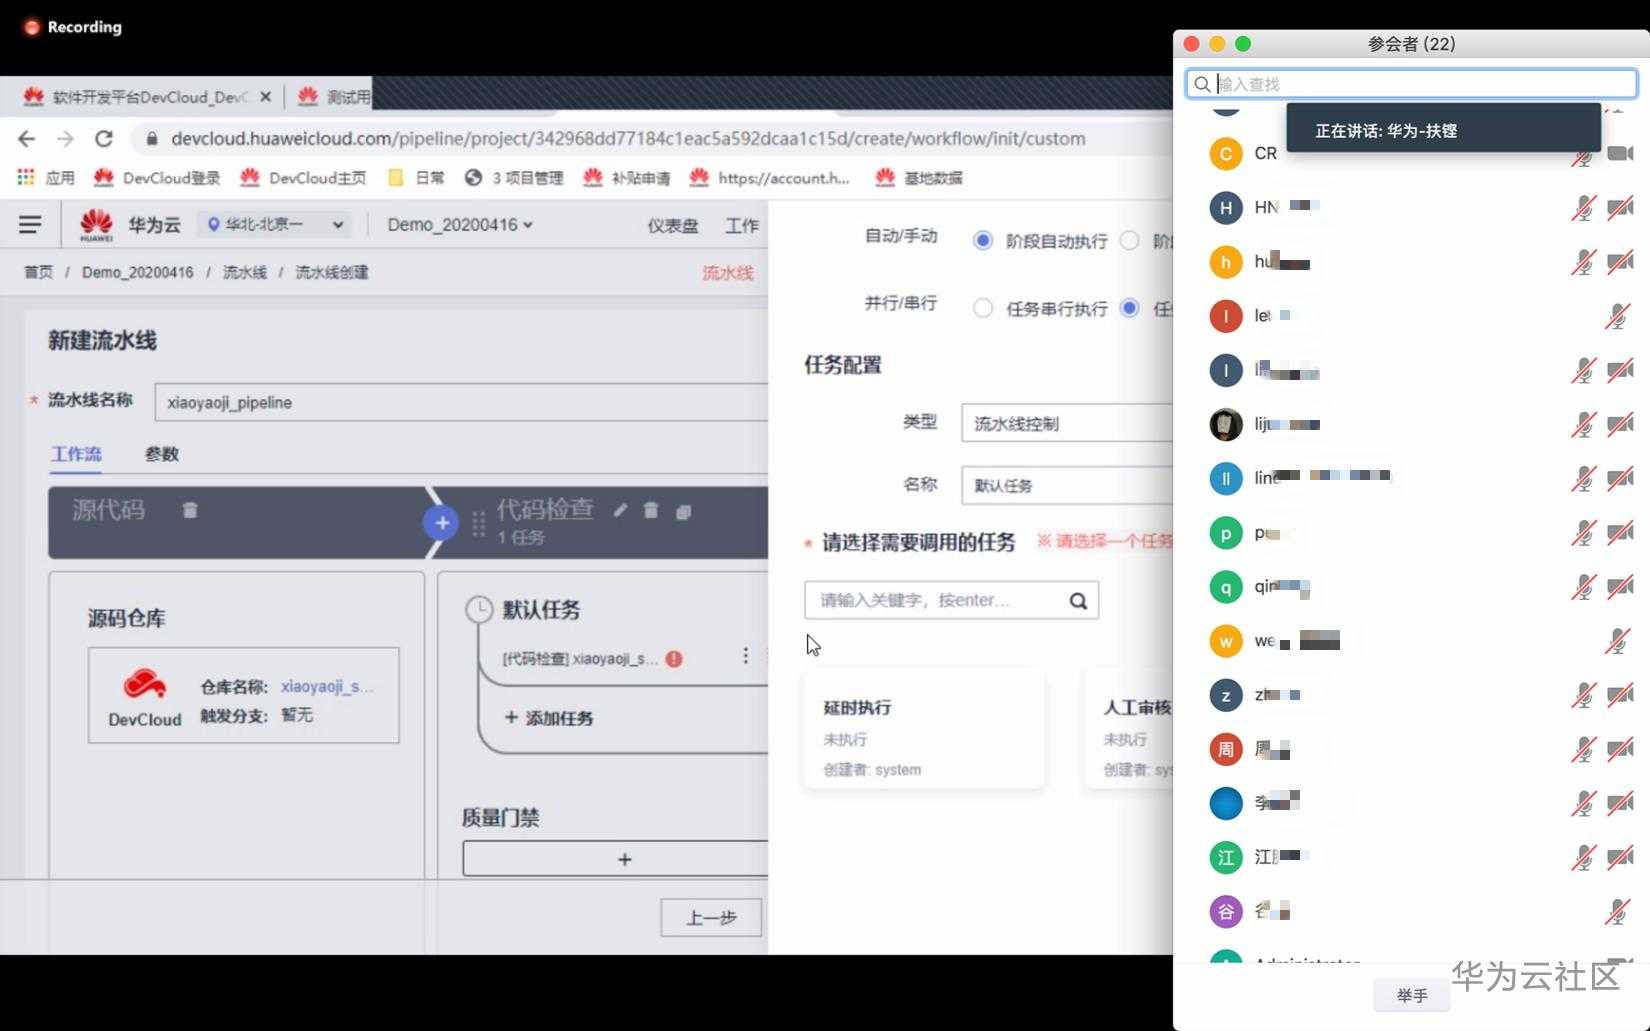
Task: Open the https://account.h... bookmark
Action: pyautogui.click(x=770, y=178)
